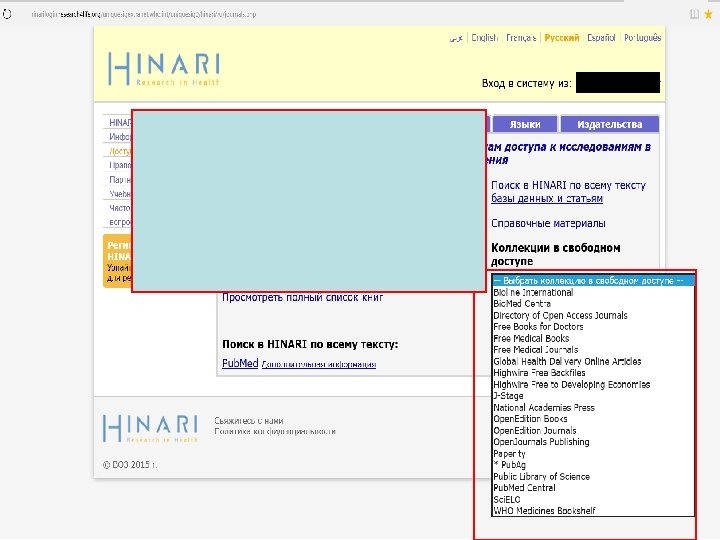The height and width of the screenshot is (540, 720).
Task: Choose Free Medical Journals option
Action: point(593,350)
